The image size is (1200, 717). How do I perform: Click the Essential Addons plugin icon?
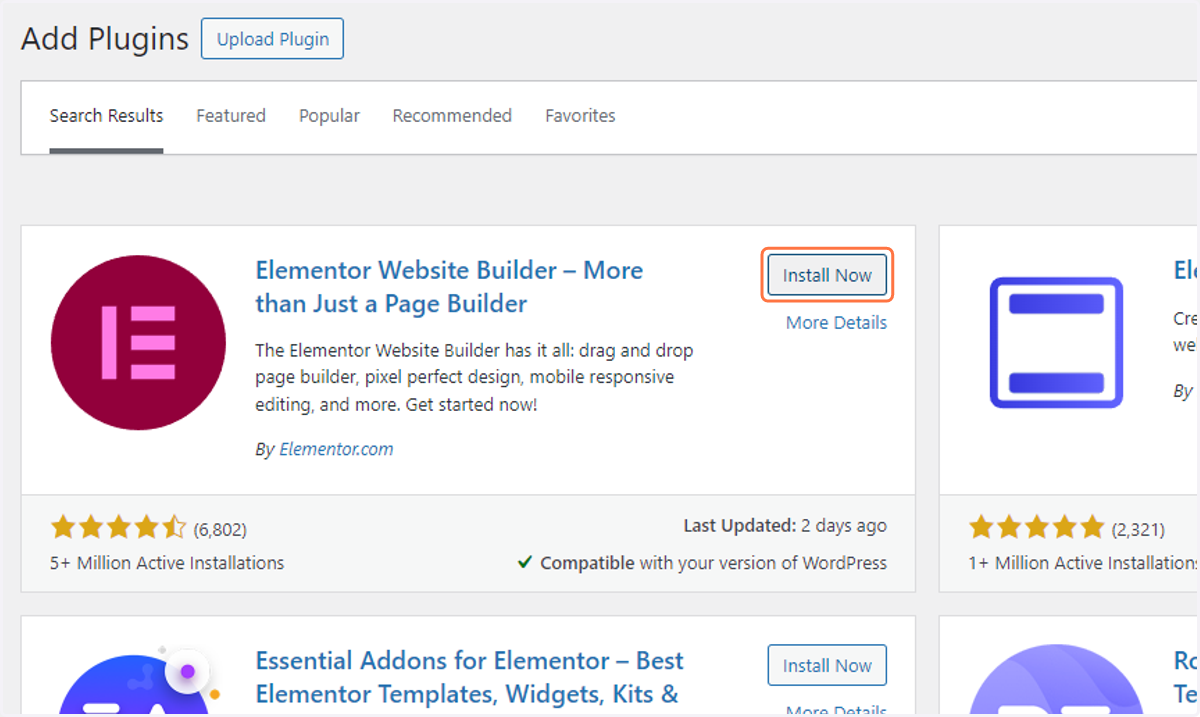138,680
